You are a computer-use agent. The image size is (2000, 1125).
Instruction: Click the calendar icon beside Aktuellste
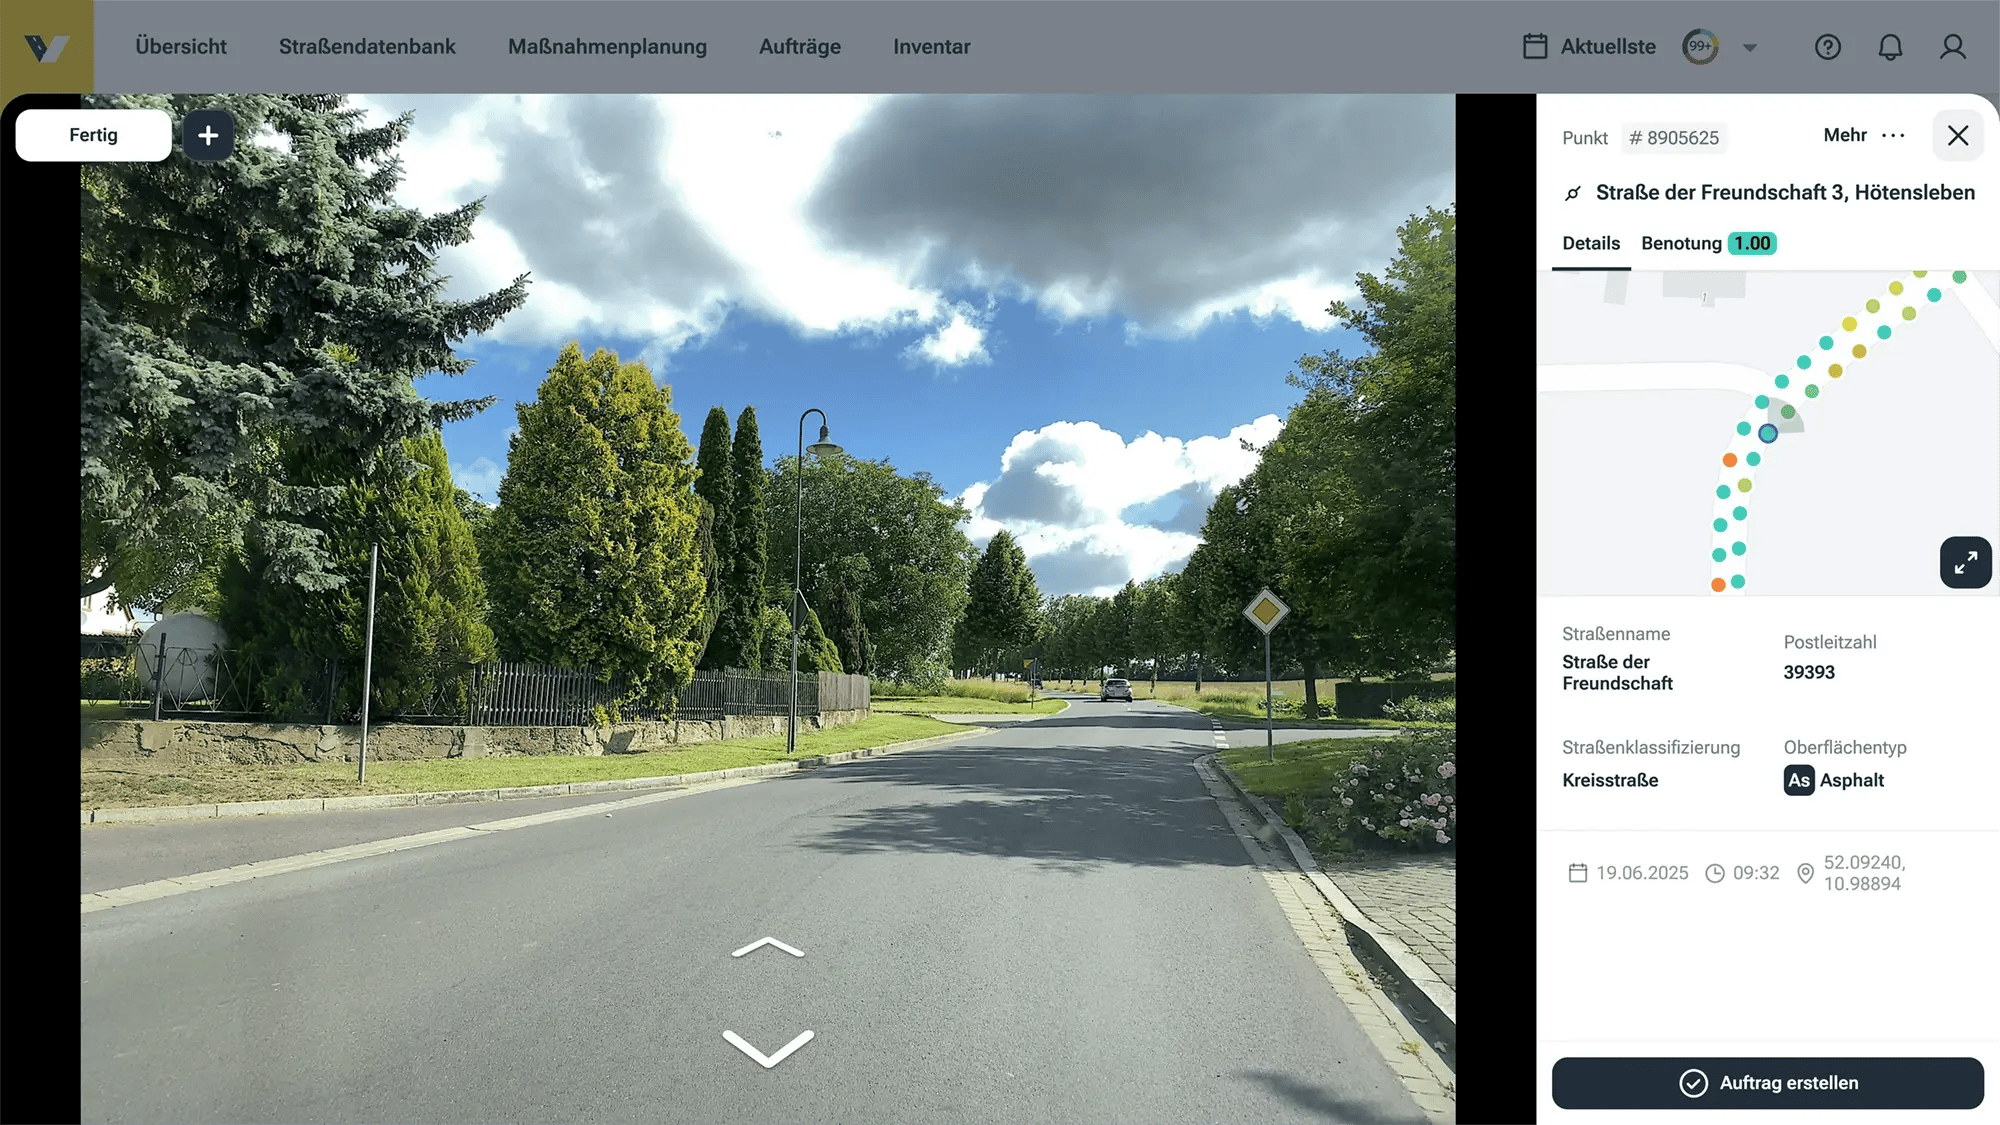pyautogui.click(x=1534, y=46)
